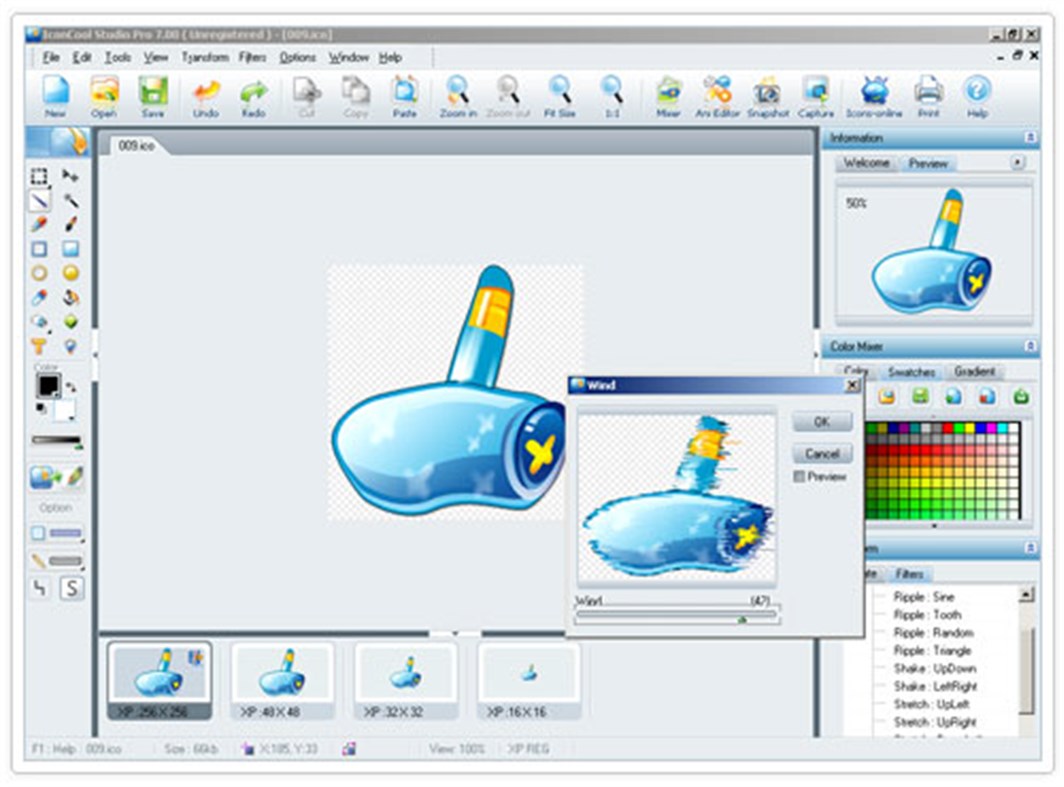The image size is (1064, 787).
Task: Click the Snapshot toolbar icon
Action: click(767, 96)
